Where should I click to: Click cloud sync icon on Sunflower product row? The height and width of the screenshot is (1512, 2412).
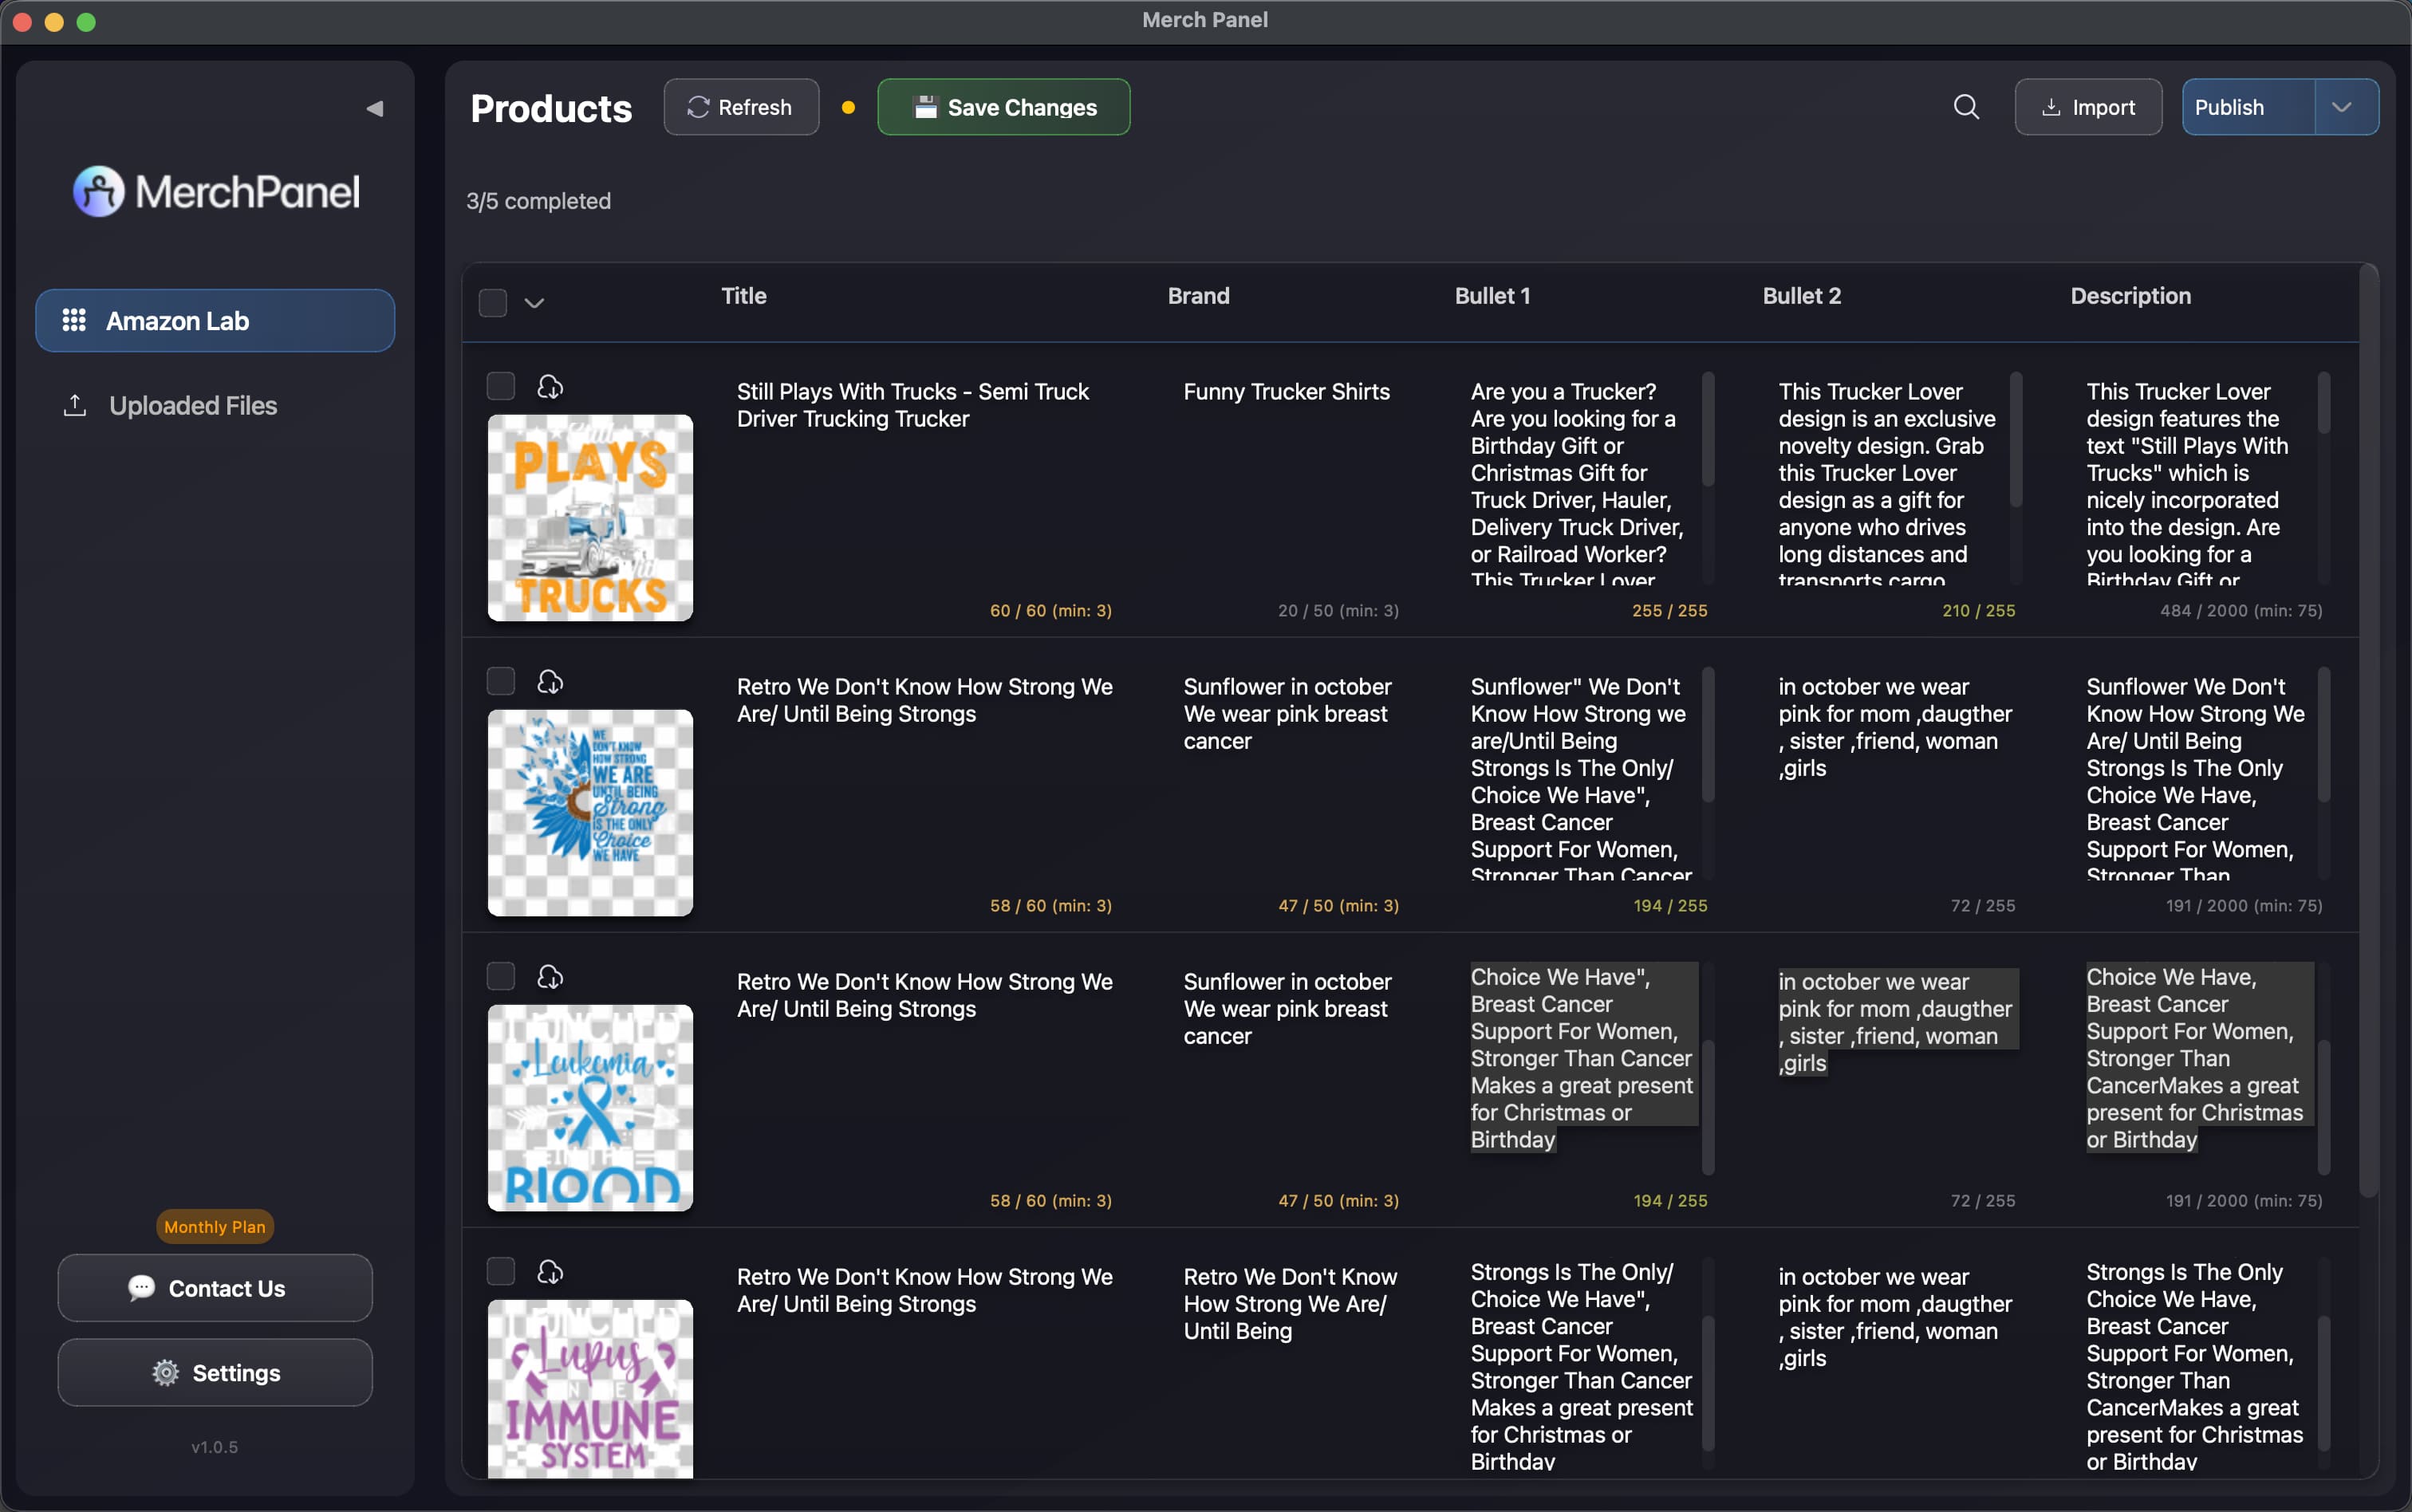point(550,681)
